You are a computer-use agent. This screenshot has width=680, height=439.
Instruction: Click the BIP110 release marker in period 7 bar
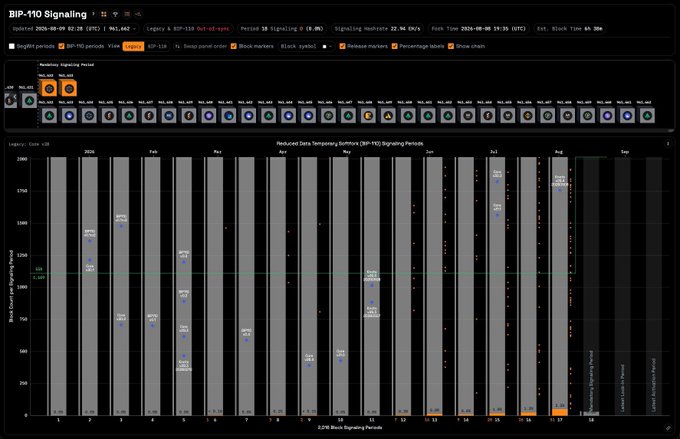click(x=246, y=341)
